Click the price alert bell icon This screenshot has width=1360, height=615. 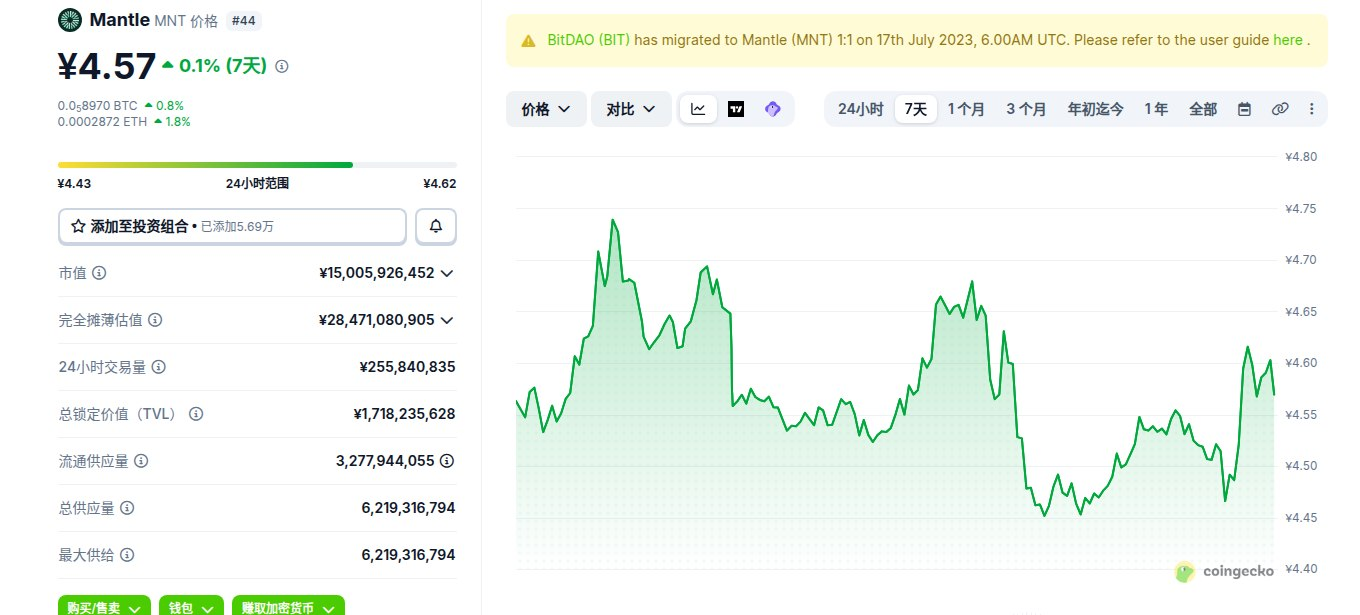click(x=436, y=226)
